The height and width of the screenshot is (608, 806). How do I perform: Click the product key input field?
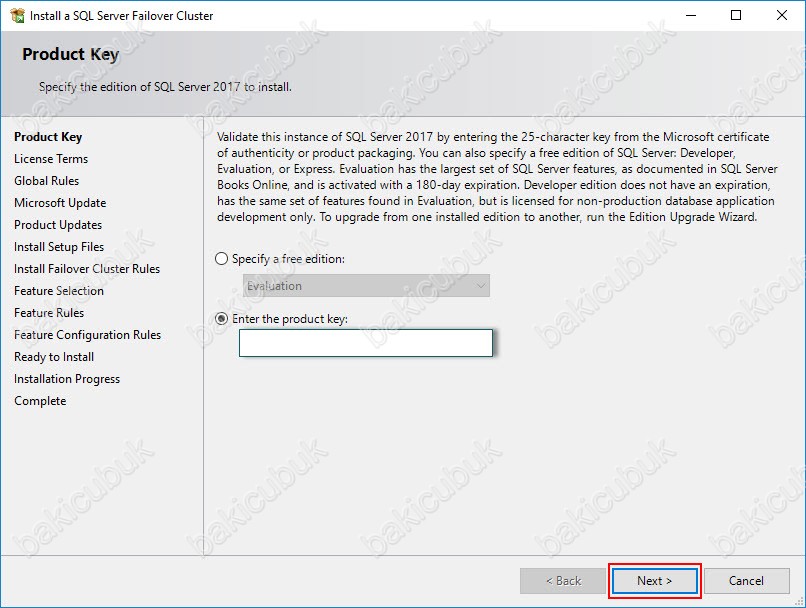point(365,343)
